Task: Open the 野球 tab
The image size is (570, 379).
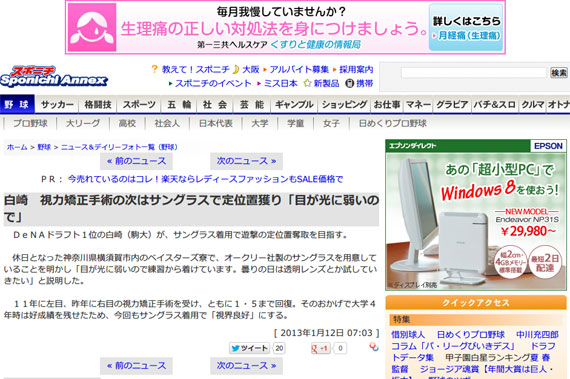Action: (17, 105)
